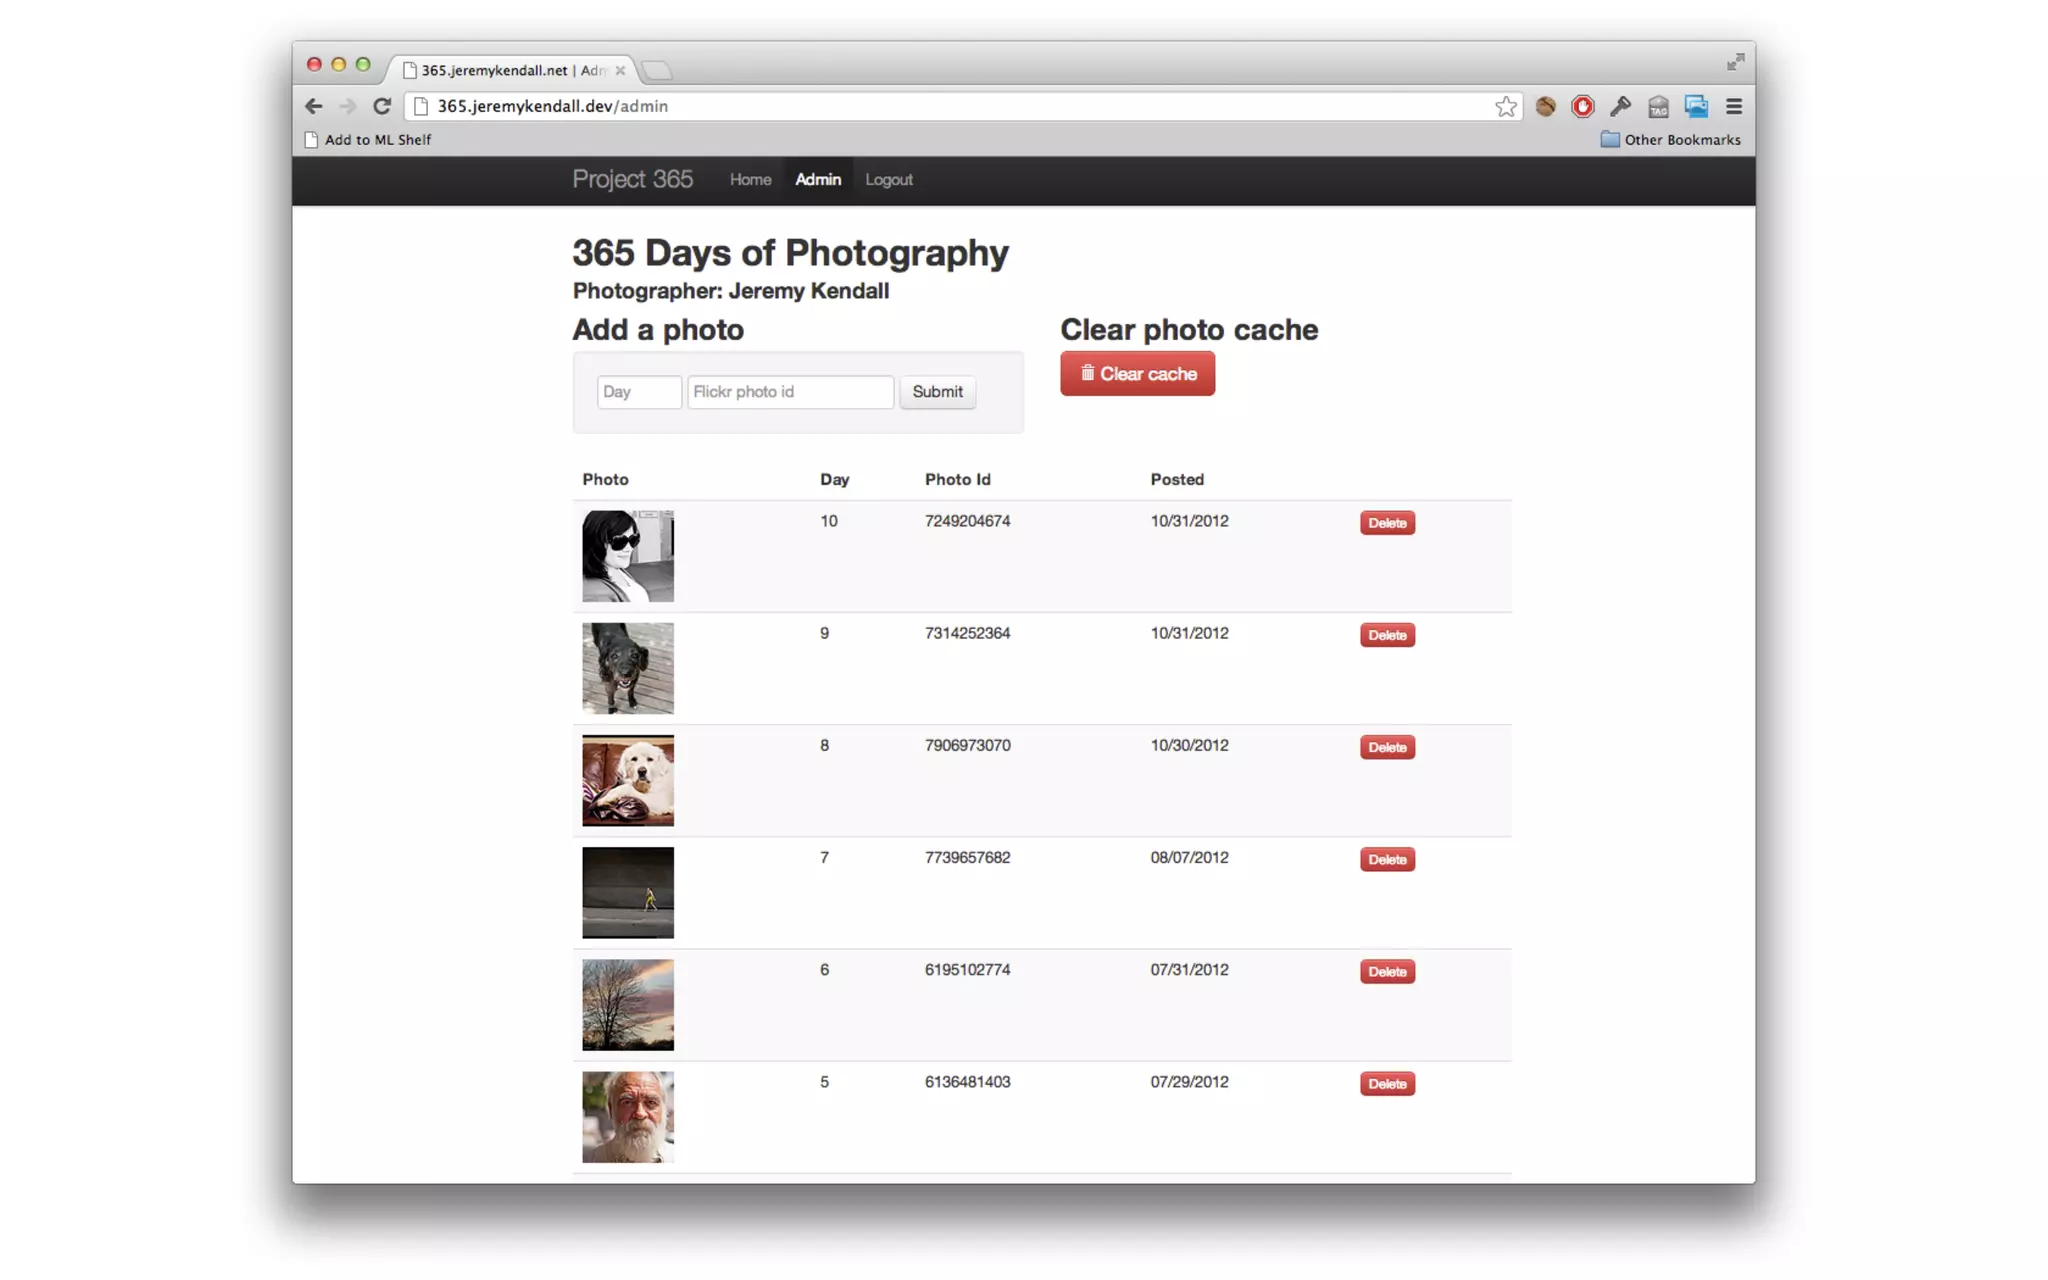Open Other Bookmarks folder
2048x1280 pixels.
[1670, 140]
